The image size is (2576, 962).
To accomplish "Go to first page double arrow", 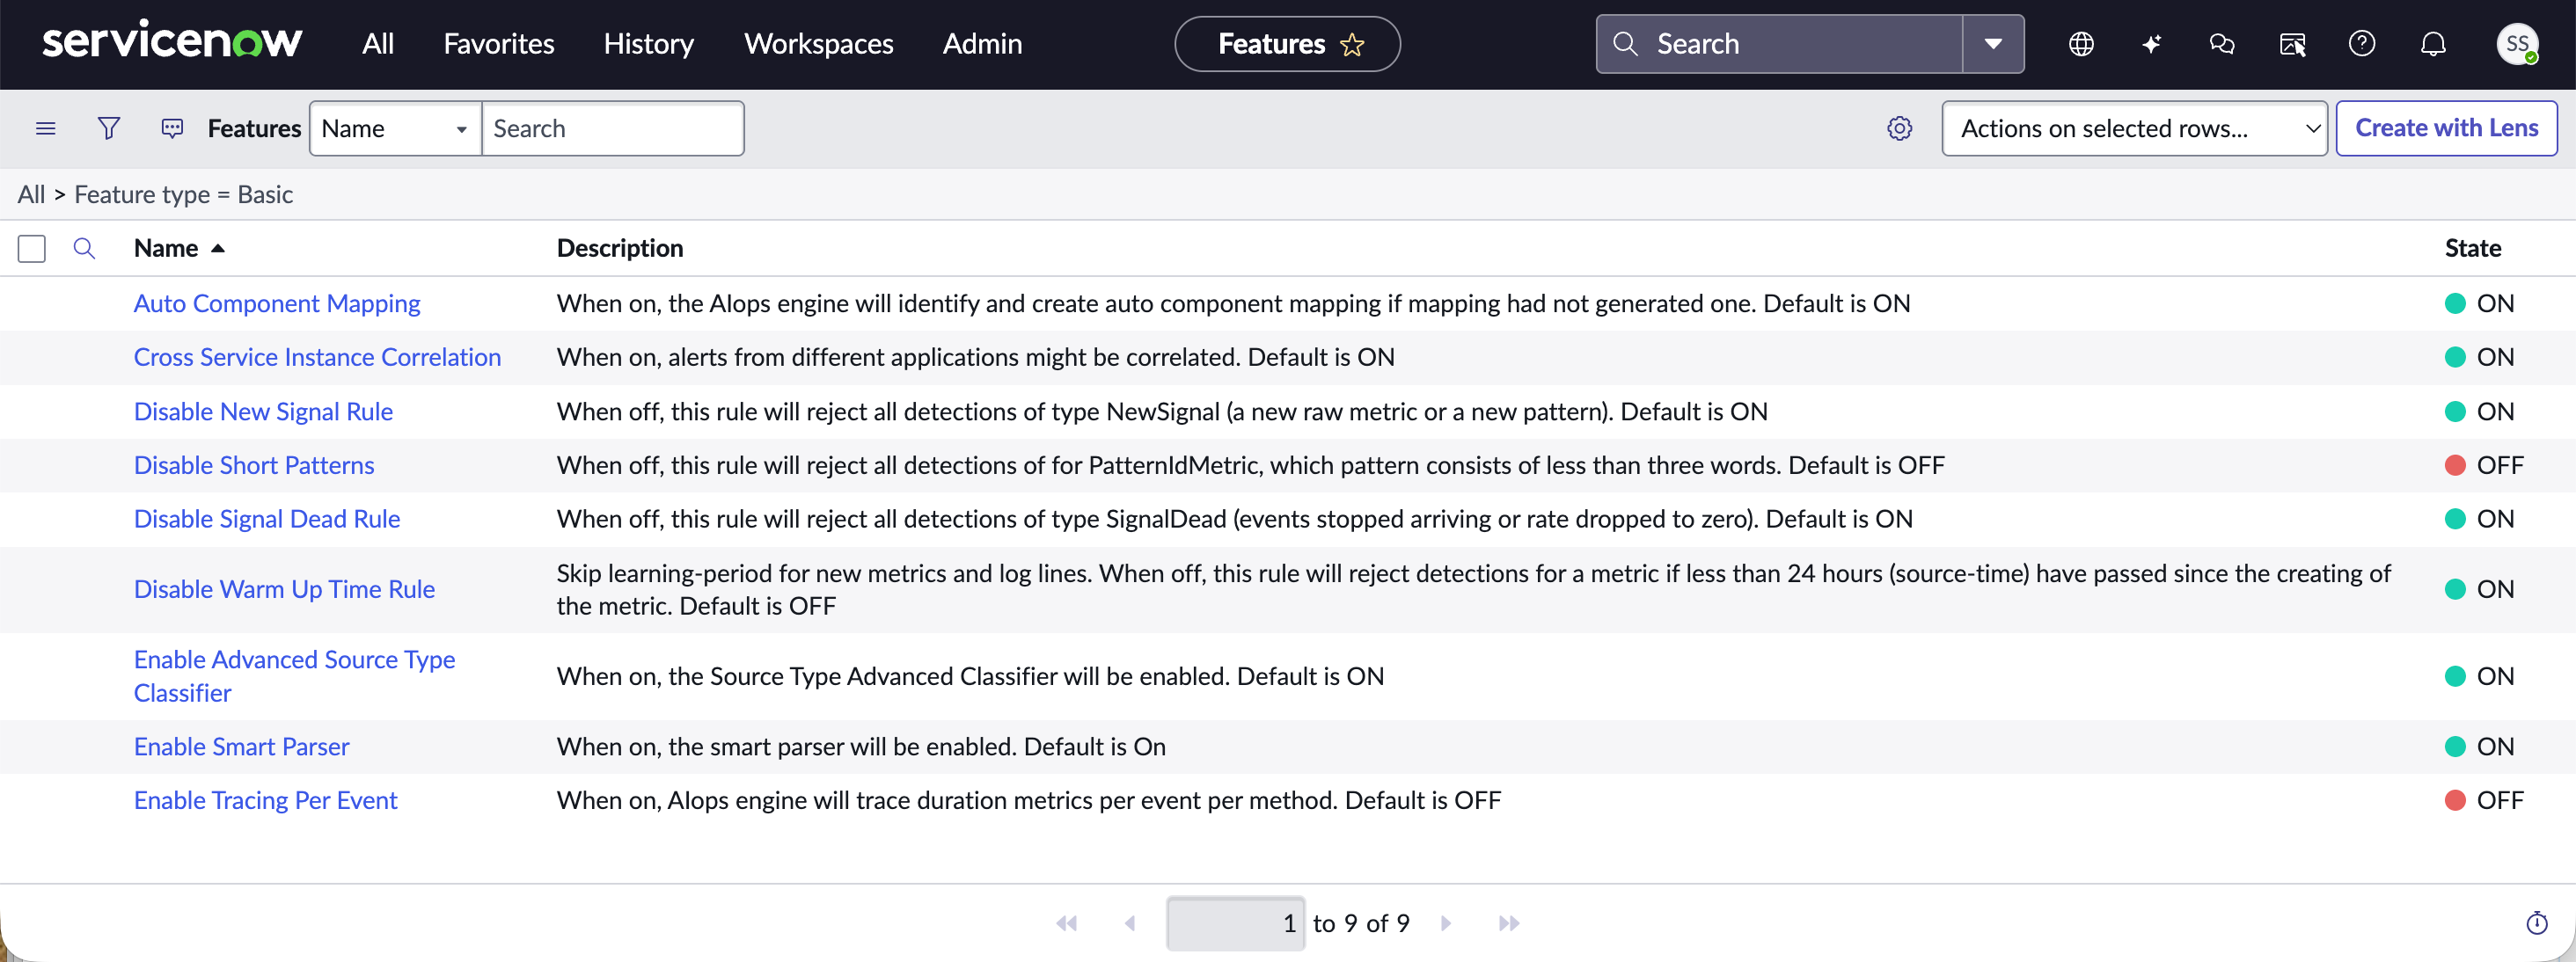I will pyautogui.click(x=1067, y=923).
